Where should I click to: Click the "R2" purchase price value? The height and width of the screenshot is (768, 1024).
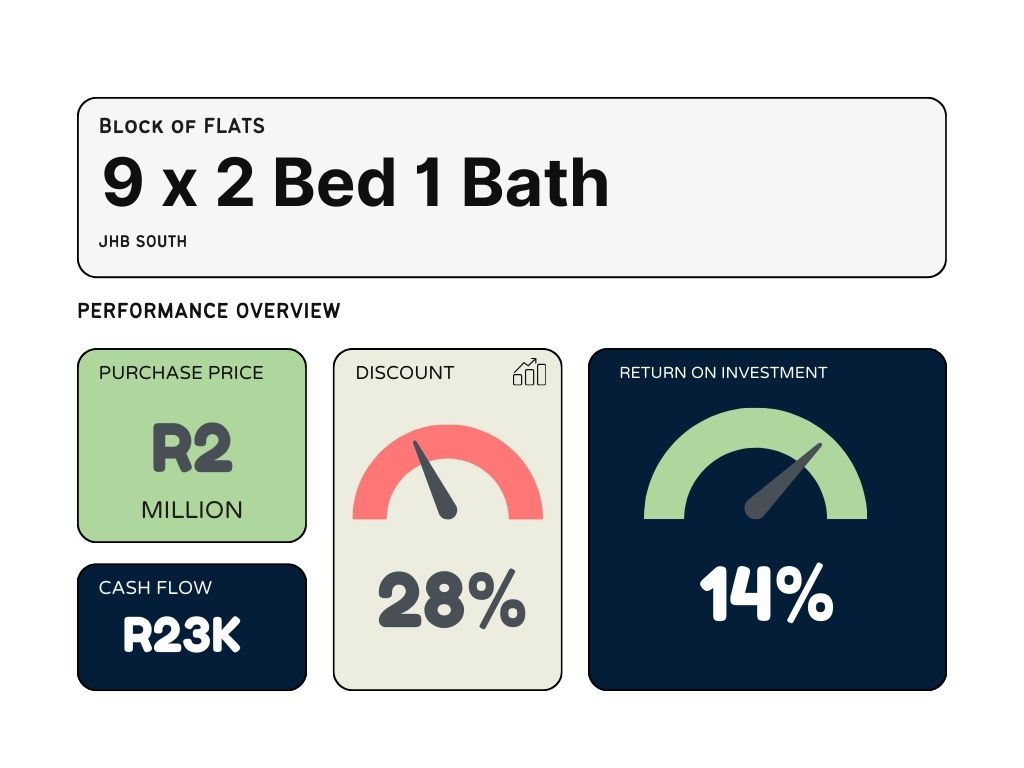[192, 449]
